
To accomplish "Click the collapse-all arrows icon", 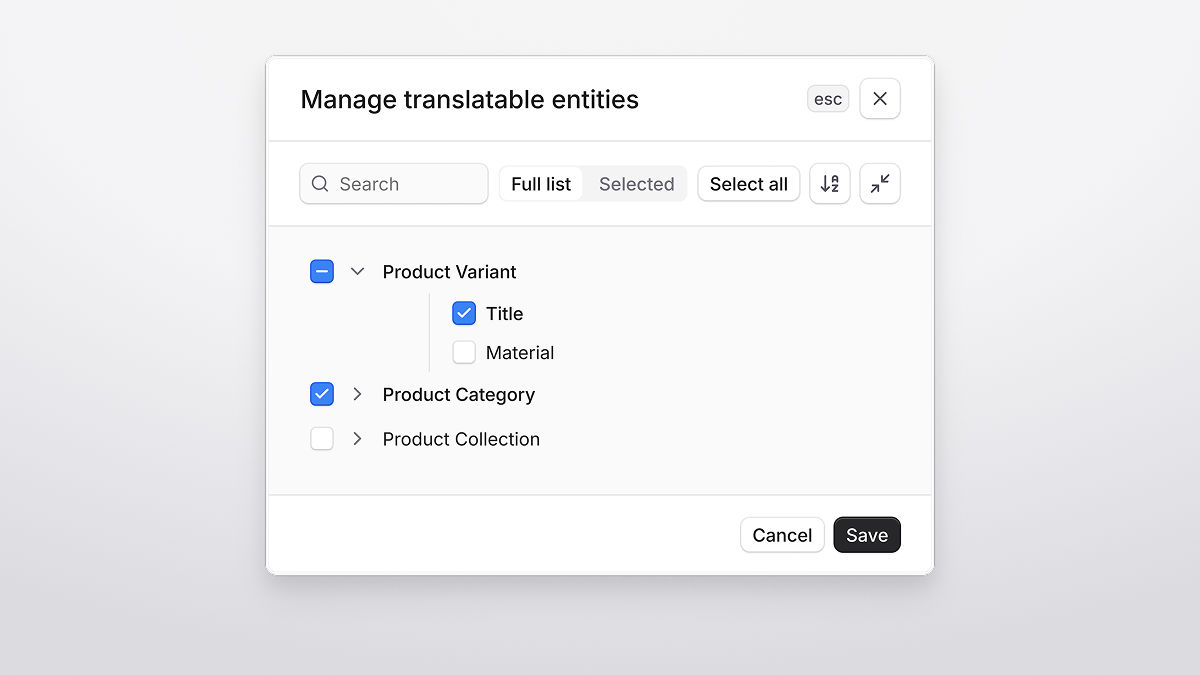I will click(879, 183).
